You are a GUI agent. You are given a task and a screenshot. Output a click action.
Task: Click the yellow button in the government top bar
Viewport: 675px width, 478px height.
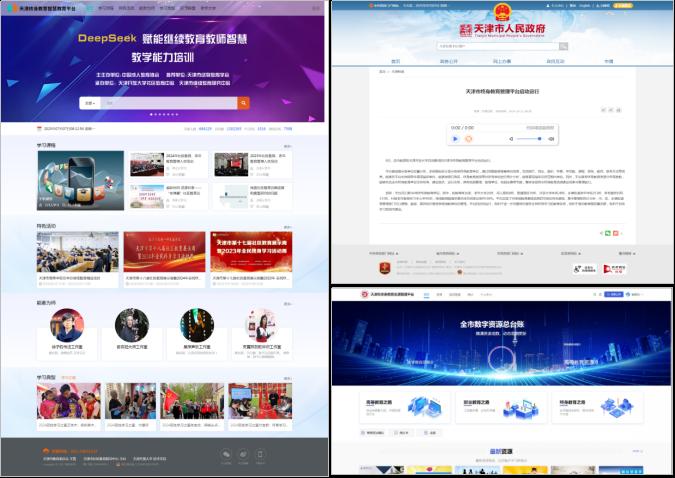(x=623, y=6)
